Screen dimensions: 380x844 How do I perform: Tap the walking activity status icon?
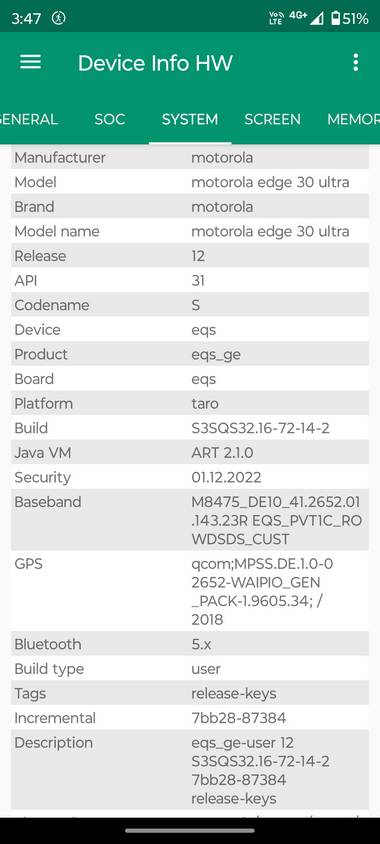click(x=58, y=19)
